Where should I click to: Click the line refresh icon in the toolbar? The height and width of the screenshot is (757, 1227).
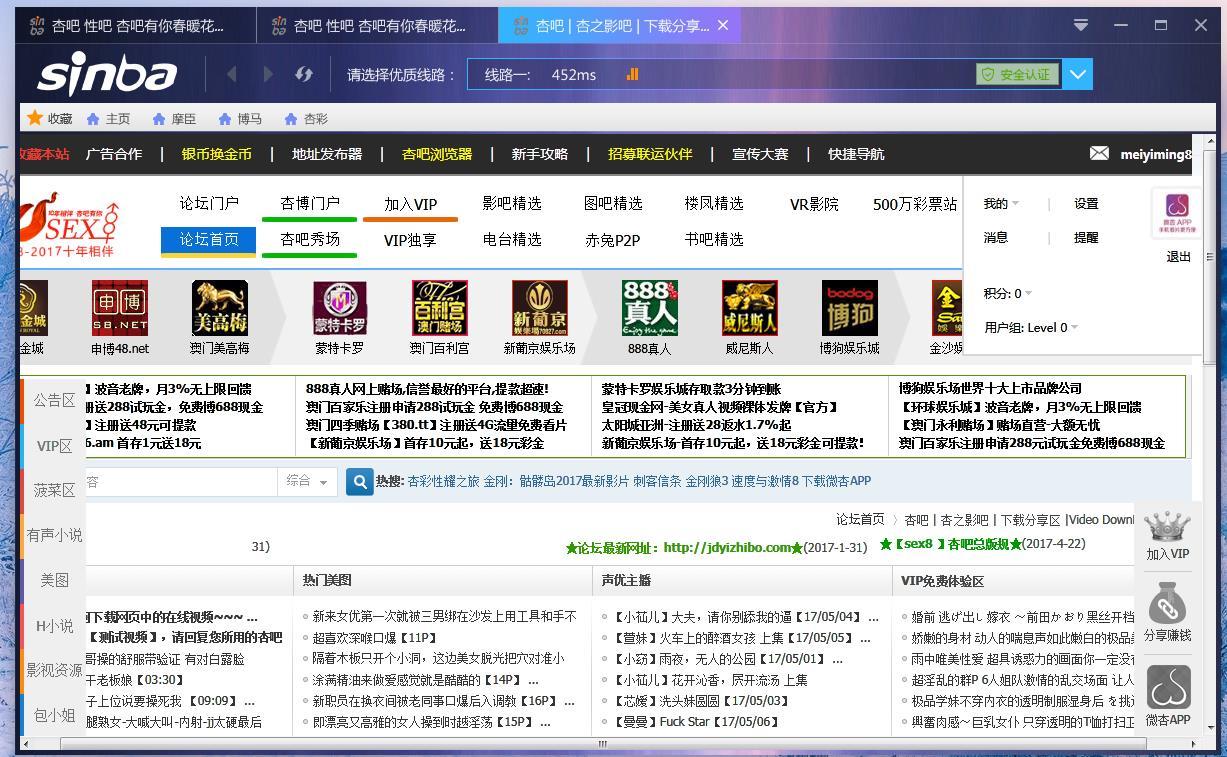coord(304,74)
